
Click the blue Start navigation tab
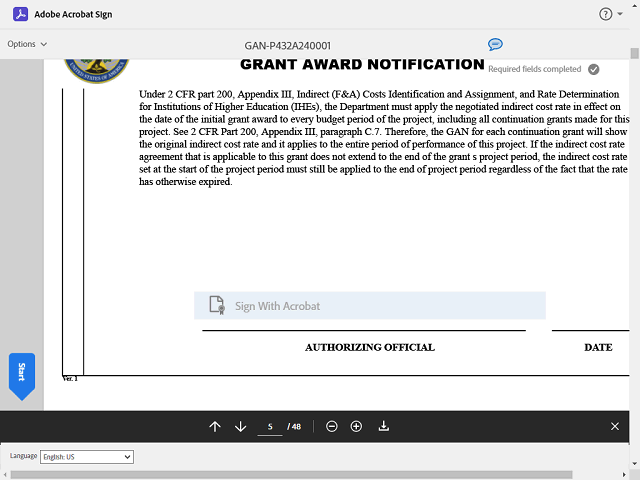[22, 376]
